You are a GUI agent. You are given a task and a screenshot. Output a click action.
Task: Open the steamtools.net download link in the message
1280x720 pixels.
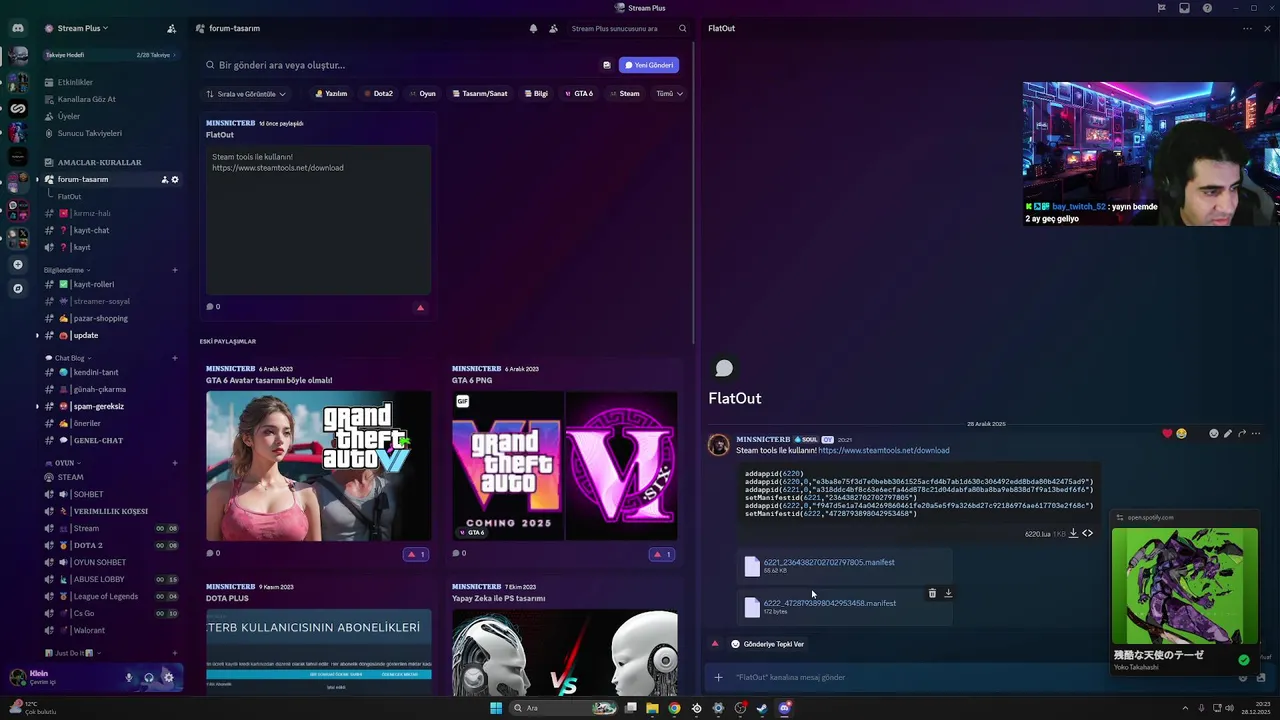pos(884,450)
